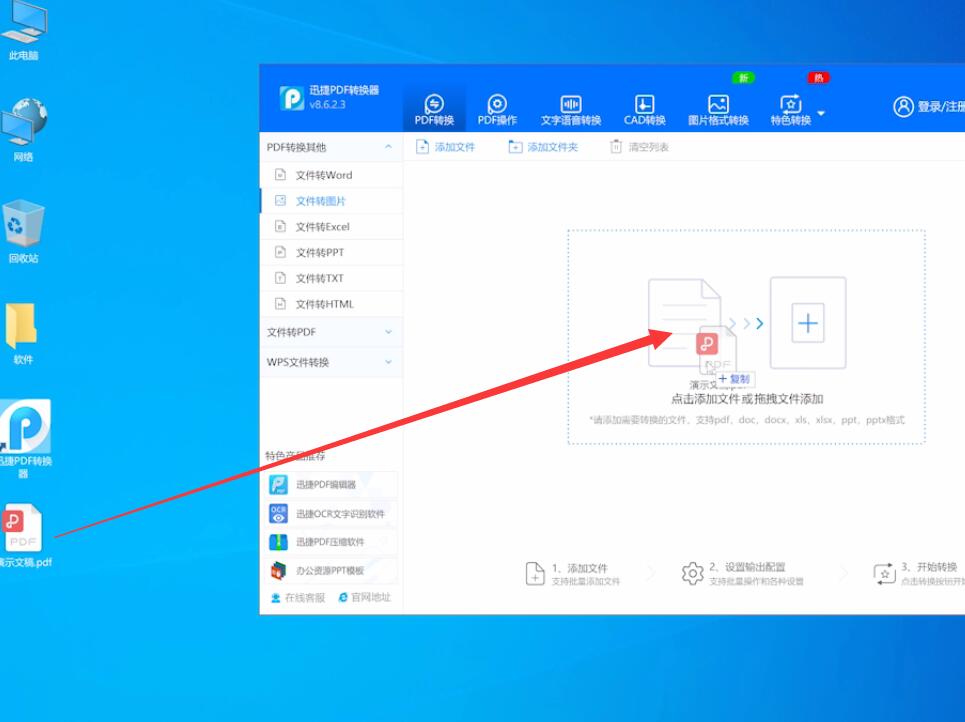Select 演示文稿.pdf file on desktop
Image resolution: width=965 pixels, height=722 pixels.
(25, 535)
